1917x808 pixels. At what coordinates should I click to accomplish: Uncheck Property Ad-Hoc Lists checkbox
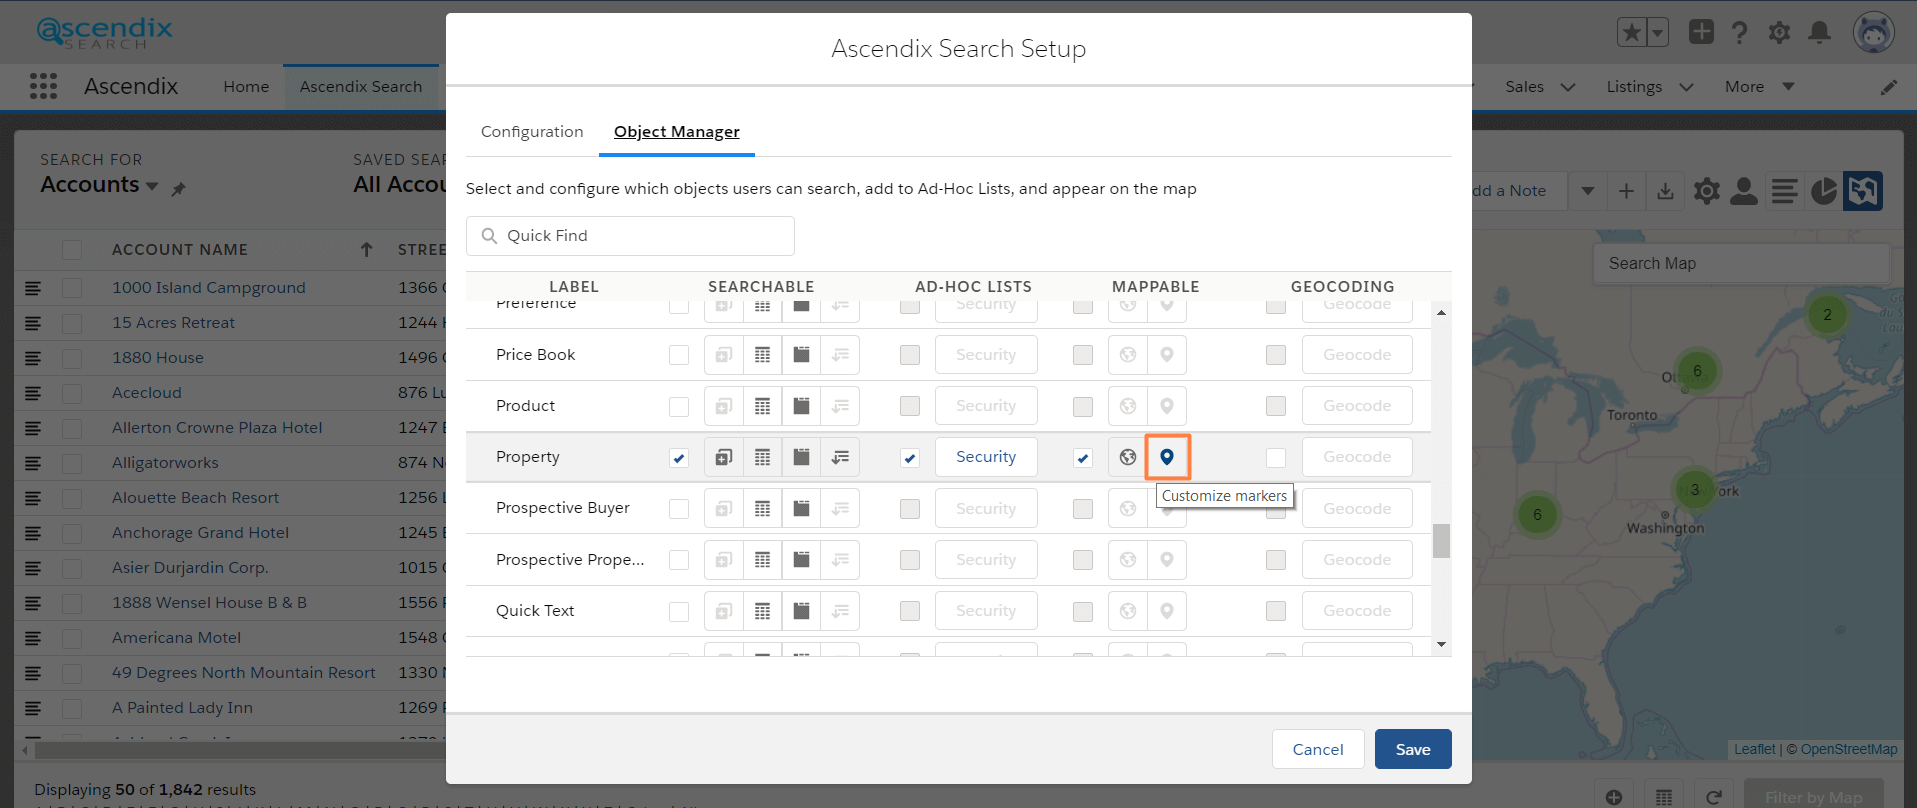click(x=910, y=458)
